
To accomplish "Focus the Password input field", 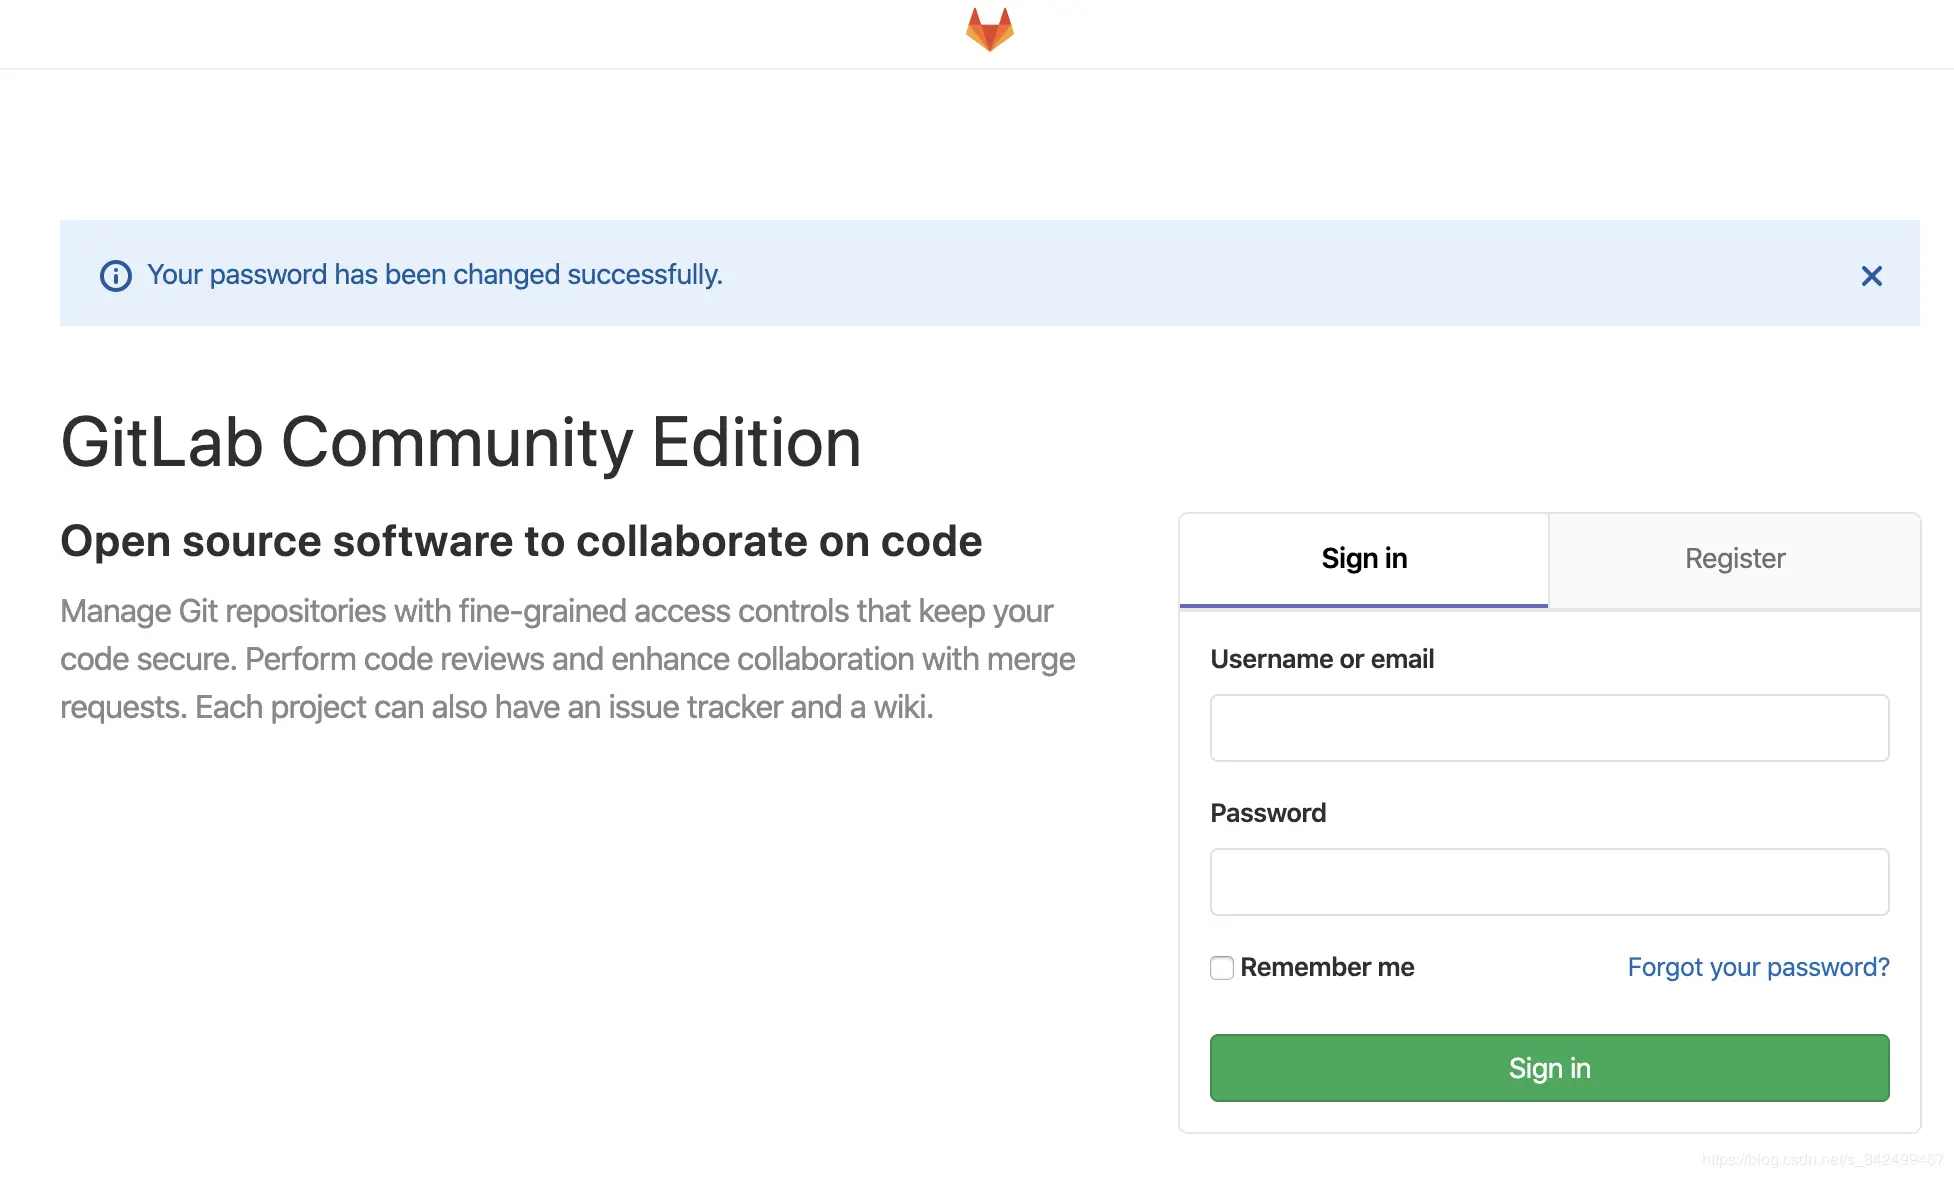I will (1549, 882).
